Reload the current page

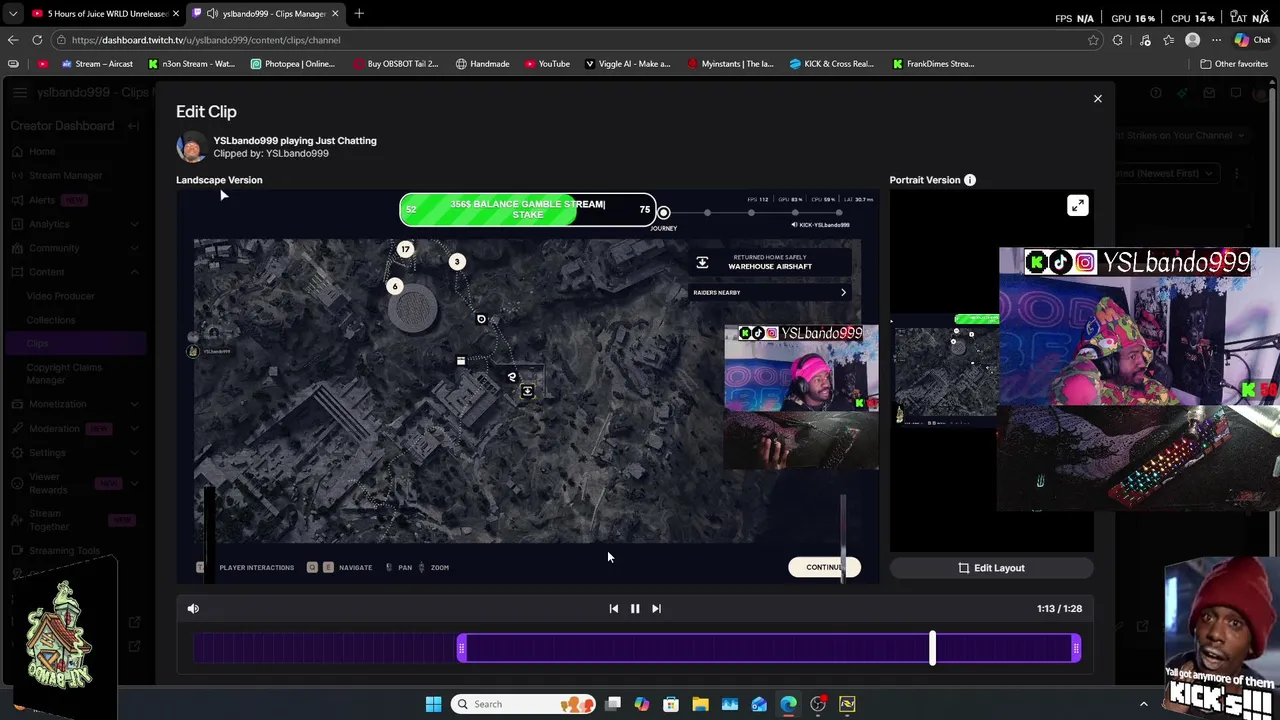37,40
